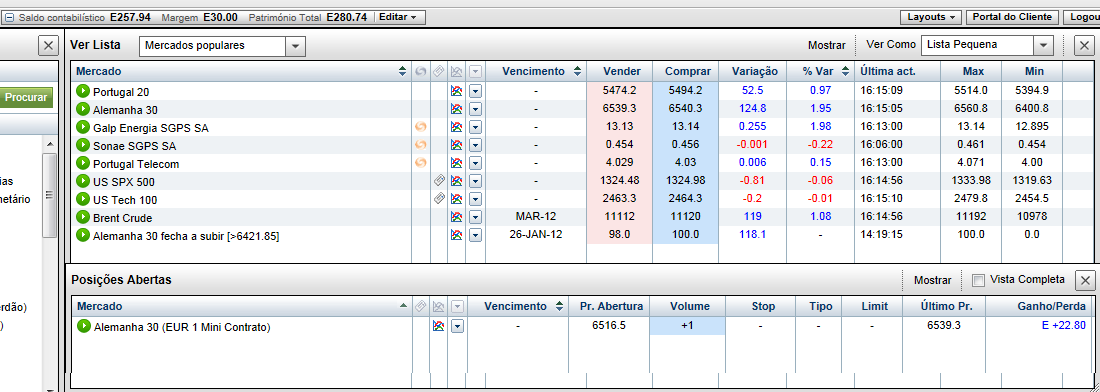Click green play icon for Portugal Telecom
This screenshot has width=1100, height=392.
click(83, 164)
